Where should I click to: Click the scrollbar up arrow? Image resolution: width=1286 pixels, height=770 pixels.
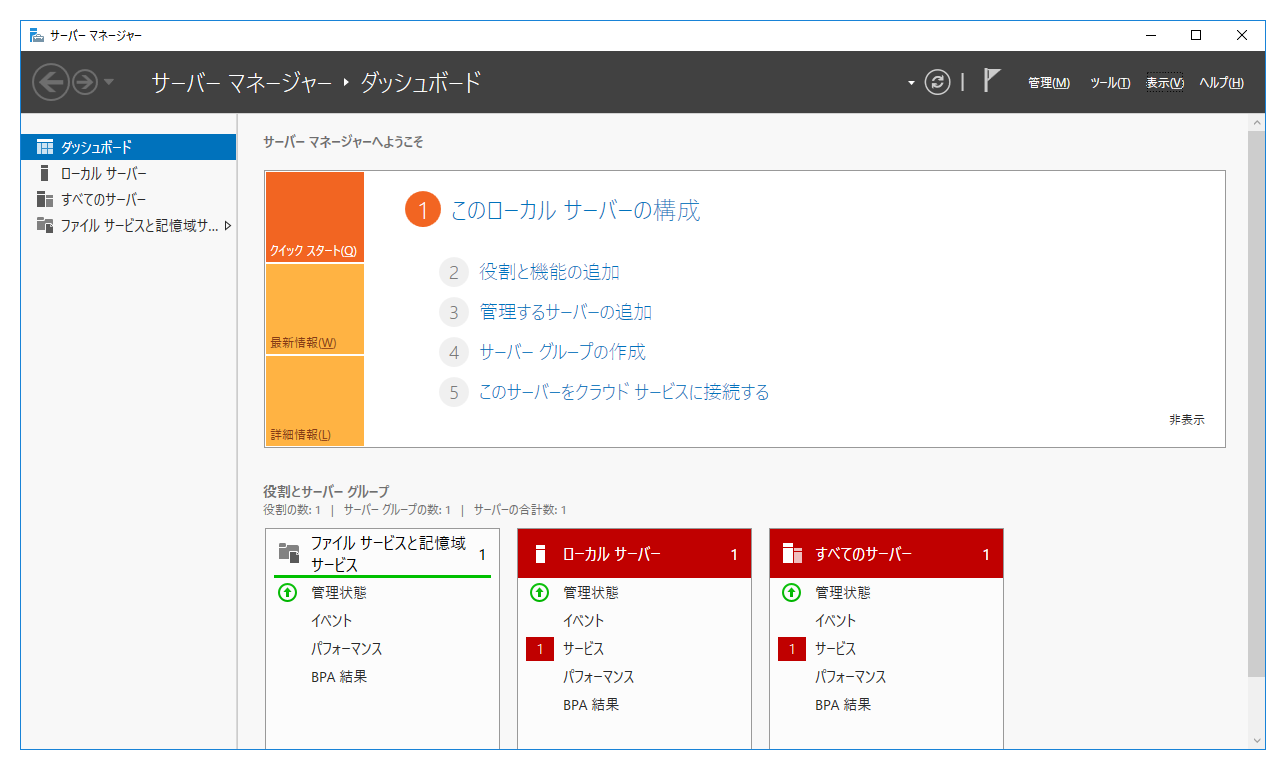1257,122
